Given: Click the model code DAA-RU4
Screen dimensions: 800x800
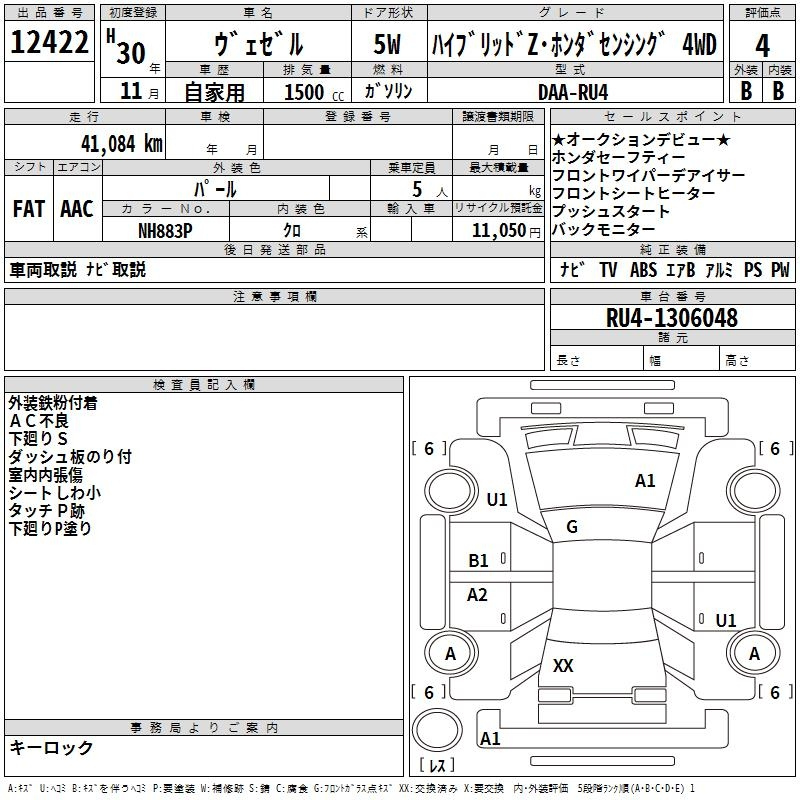Looking at the screenshot, I should [573, 92].
